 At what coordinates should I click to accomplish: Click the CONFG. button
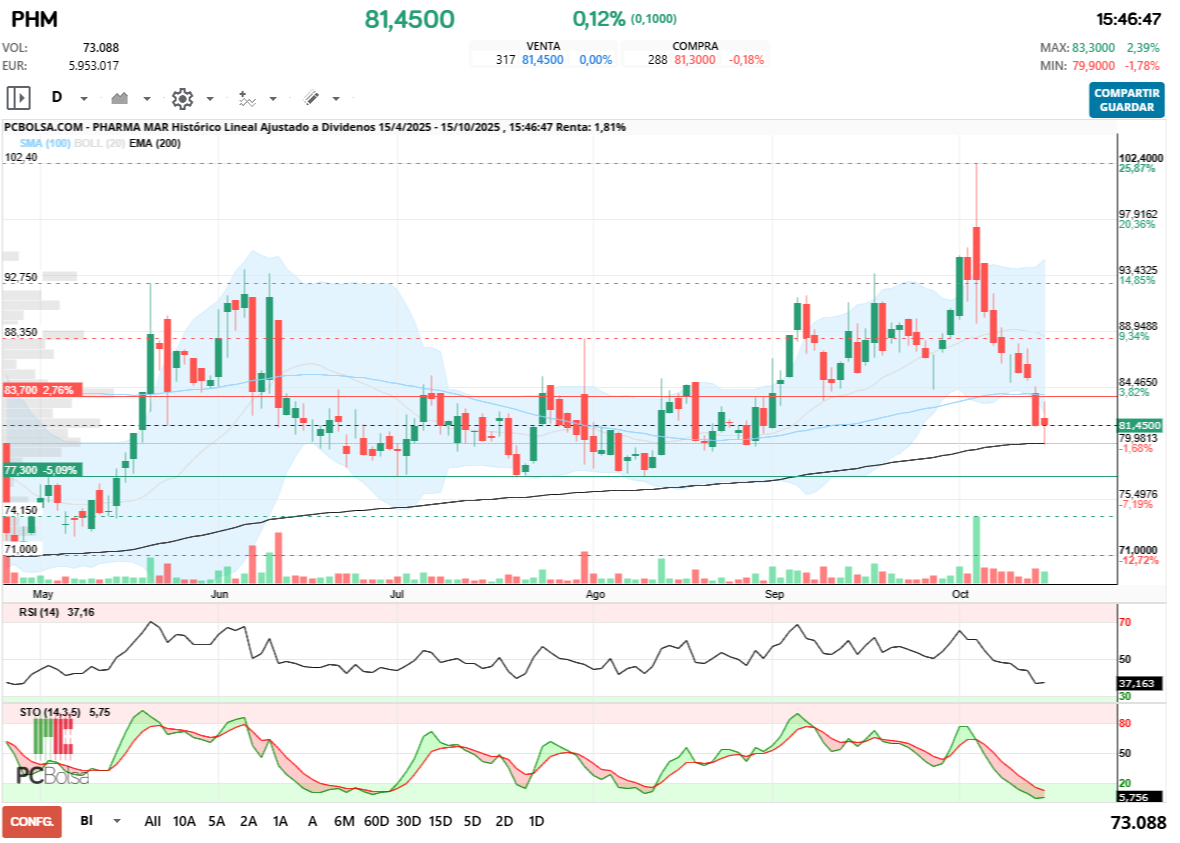coord(32,821)
